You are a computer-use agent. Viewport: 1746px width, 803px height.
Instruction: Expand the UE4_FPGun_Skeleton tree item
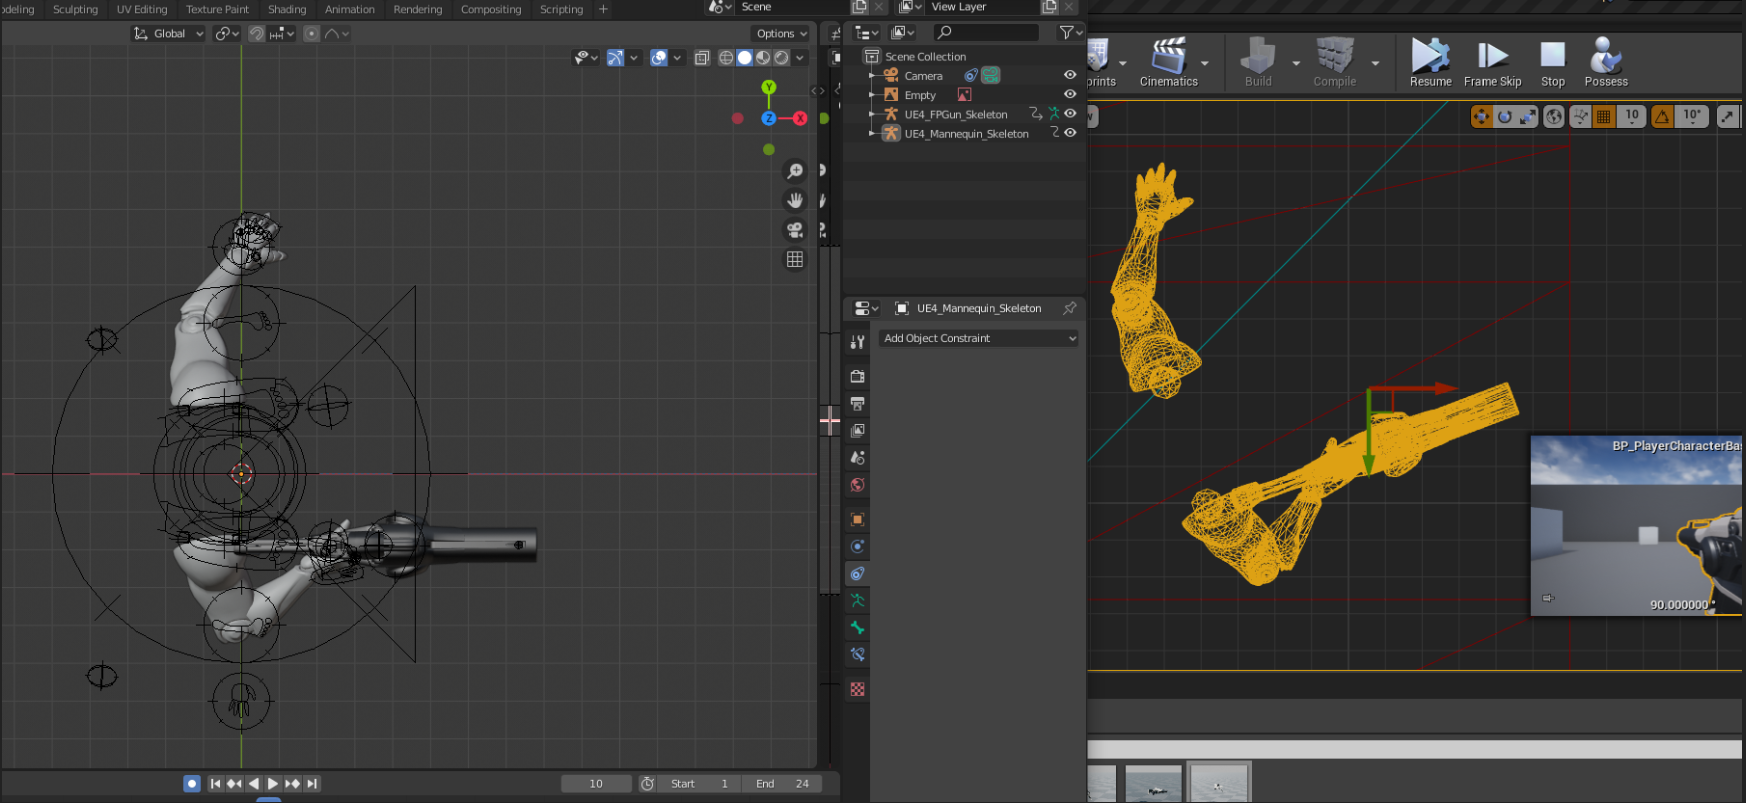(872, 115)
